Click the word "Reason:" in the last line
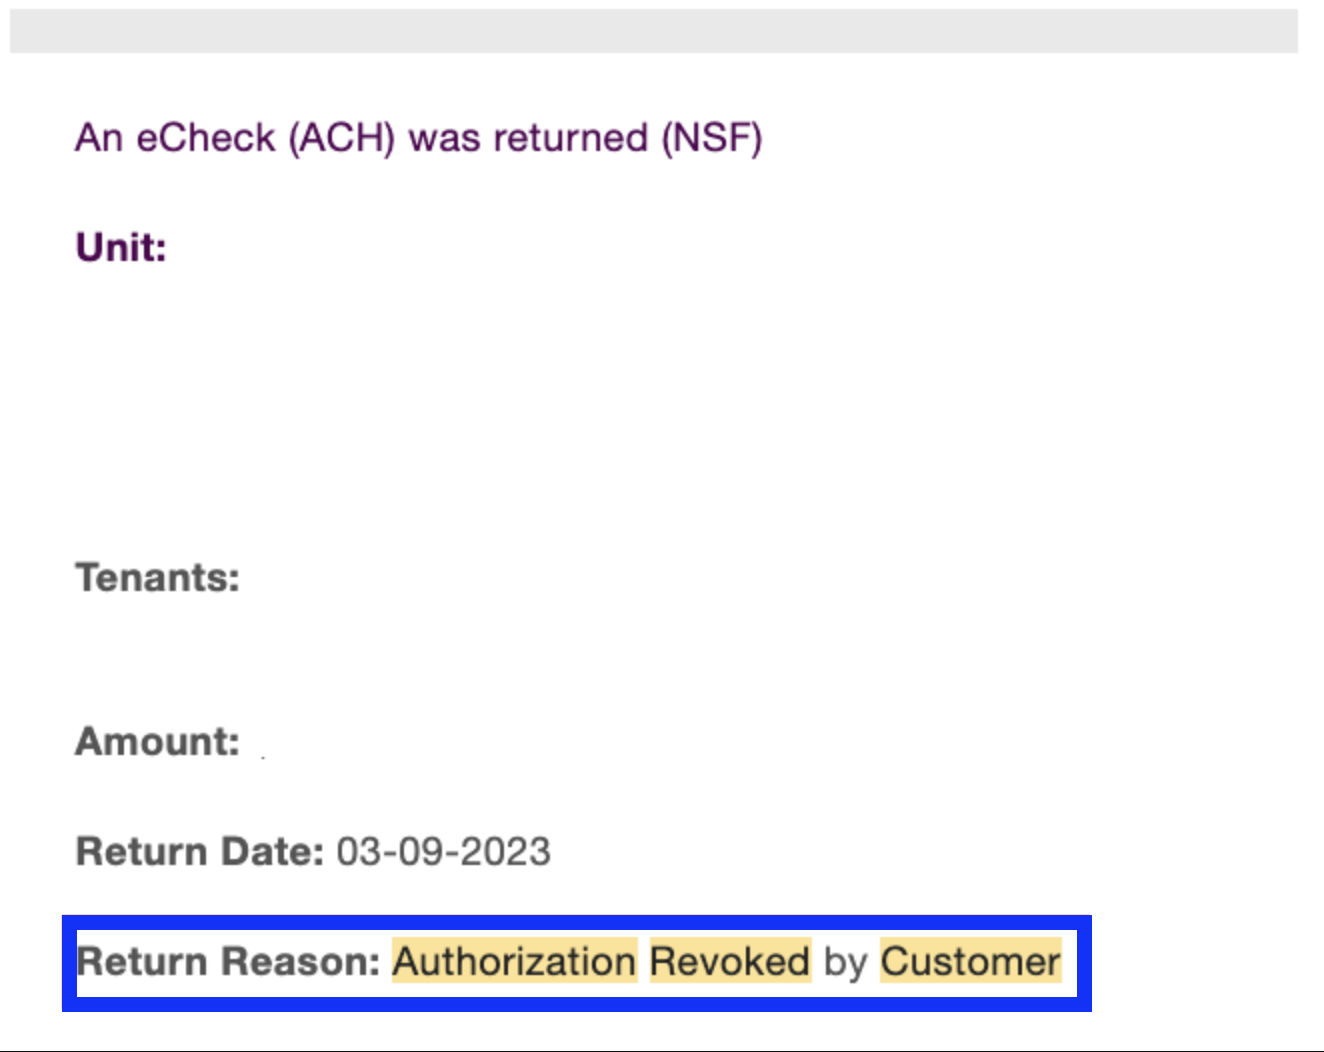 pos(300,961)
